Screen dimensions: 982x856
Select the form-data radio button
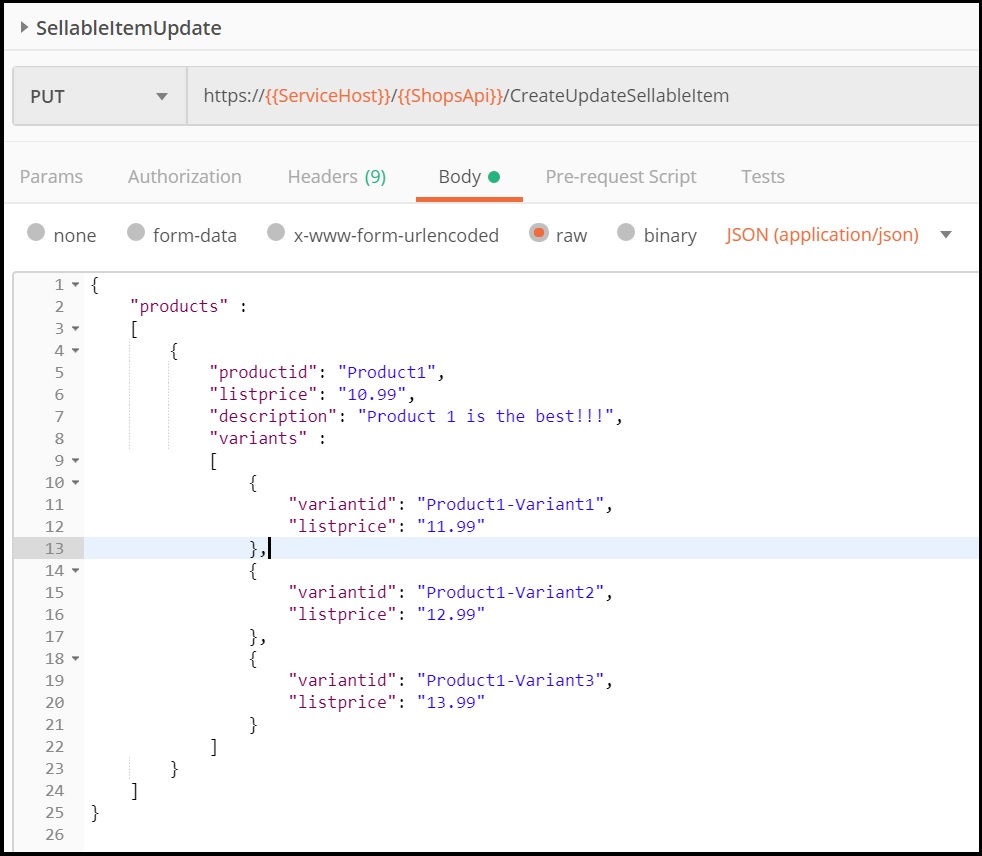(136, 232)
